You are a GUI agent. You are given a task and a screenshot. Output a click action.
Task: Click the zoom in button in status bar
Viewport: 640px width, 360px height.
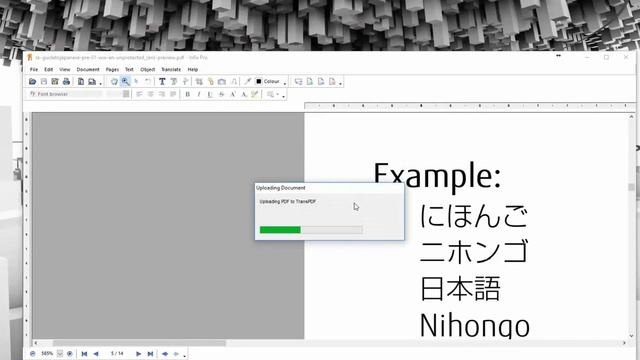tap(70, 353)
